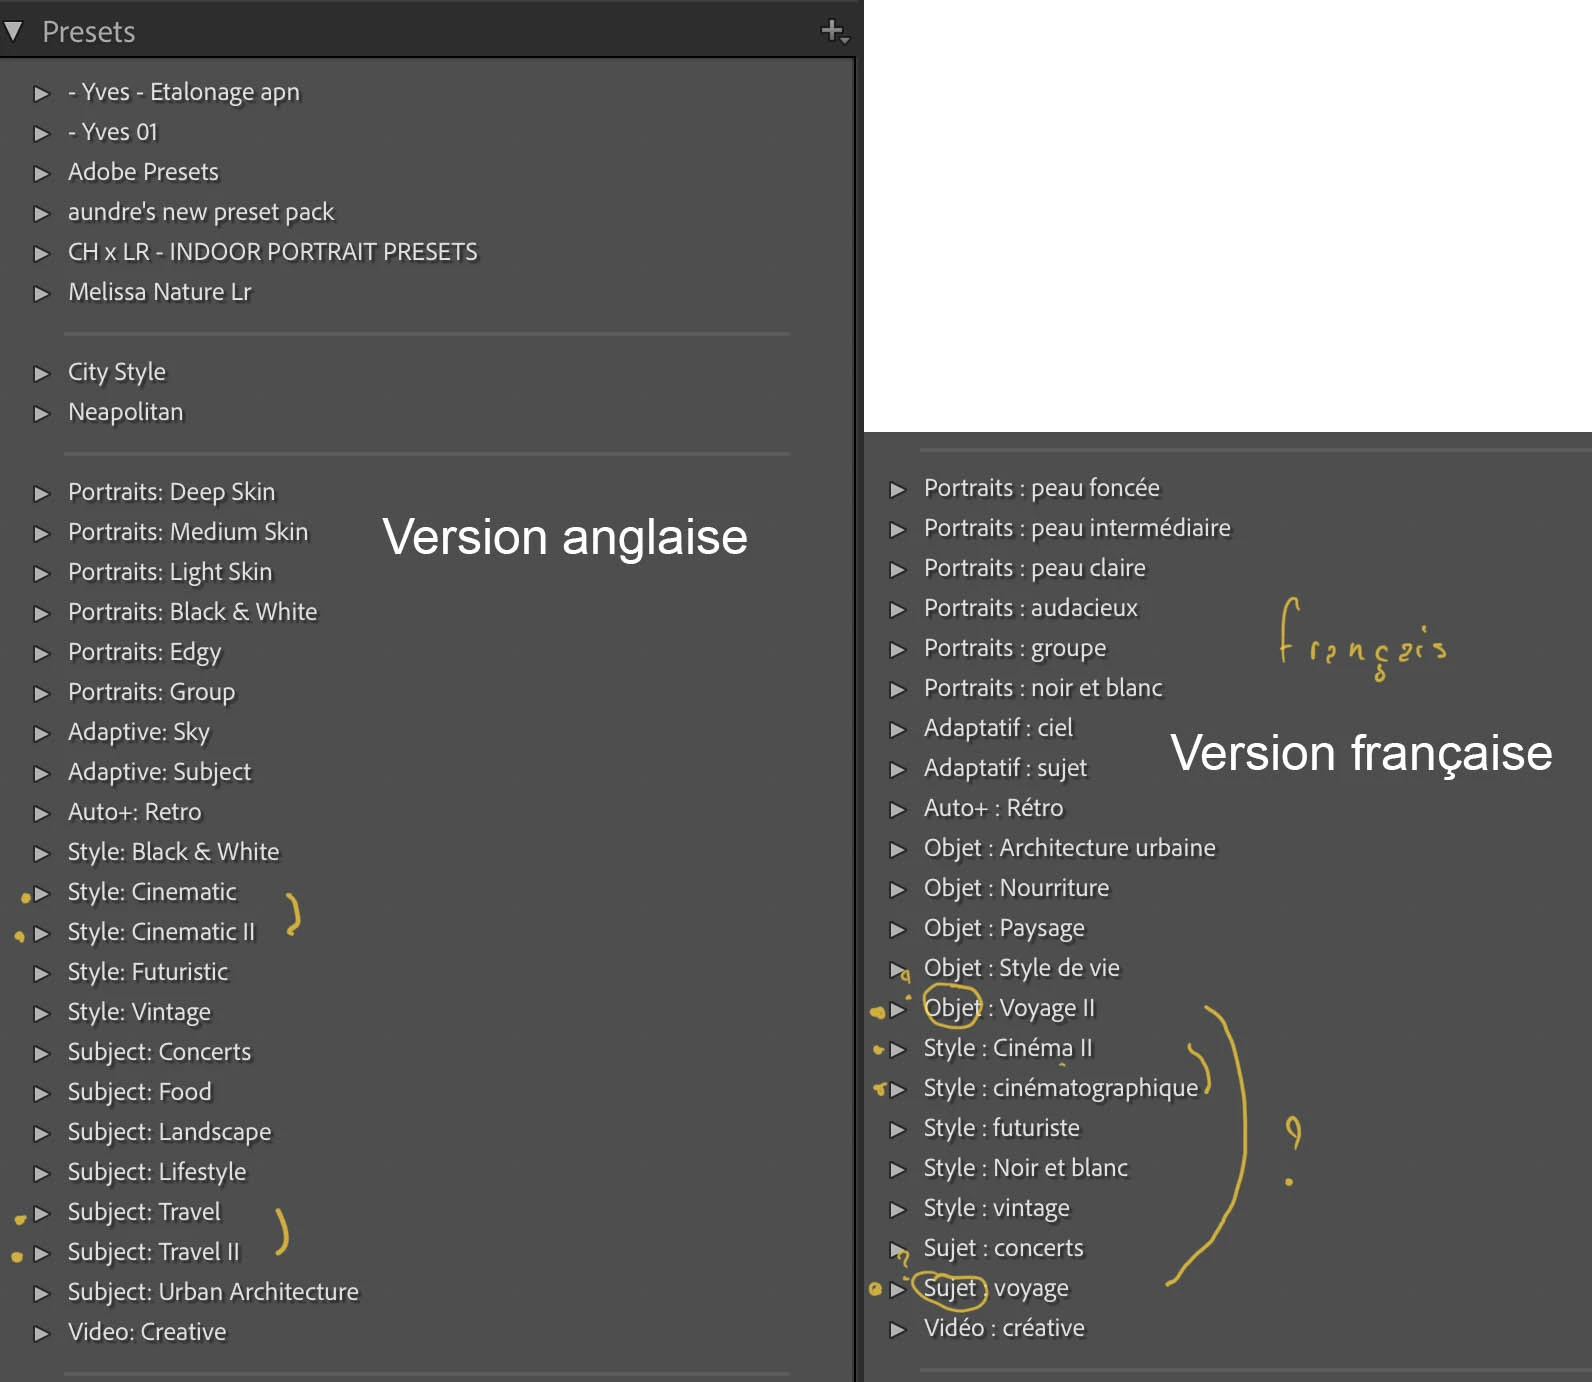Expand aundre's new preset pack
The image size is (1592, 1382).
coord(41,213)
